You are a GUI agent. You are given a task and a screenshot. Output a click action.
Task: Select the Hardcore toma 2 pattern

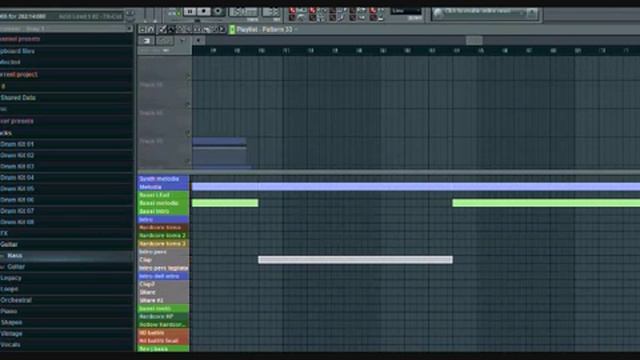pos(163,236)
